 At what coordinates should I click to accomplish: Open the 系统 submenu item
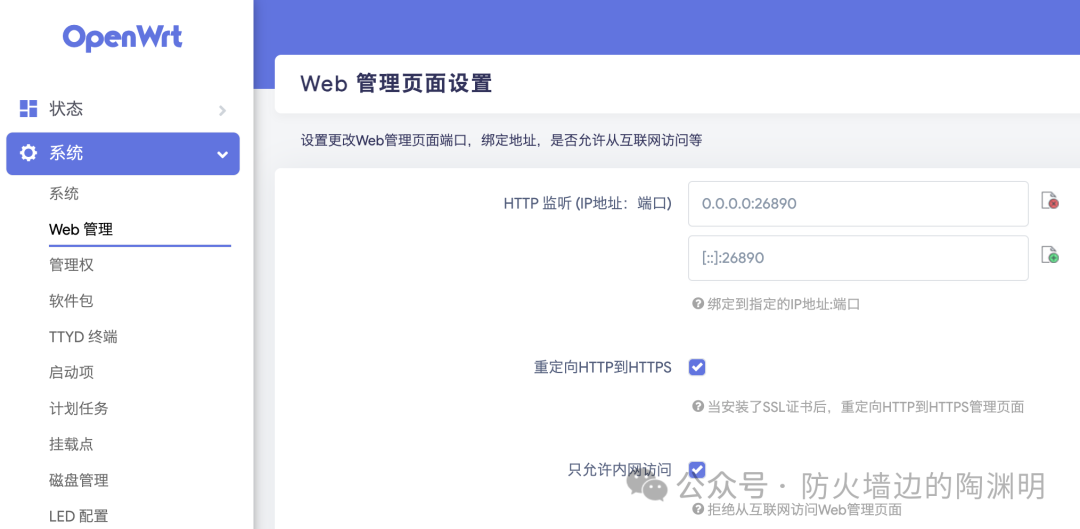tap(64, 194)
